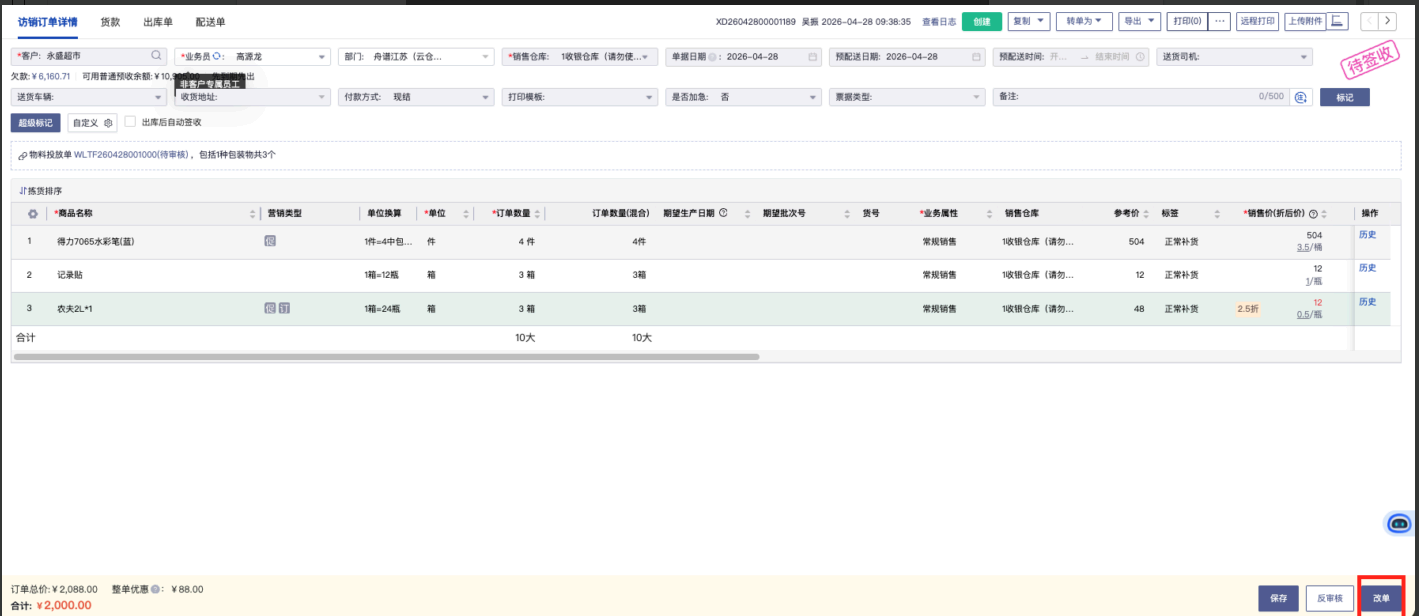Switch to 出库单 tab
The image size is (1419, 616).
pos(158,21)
